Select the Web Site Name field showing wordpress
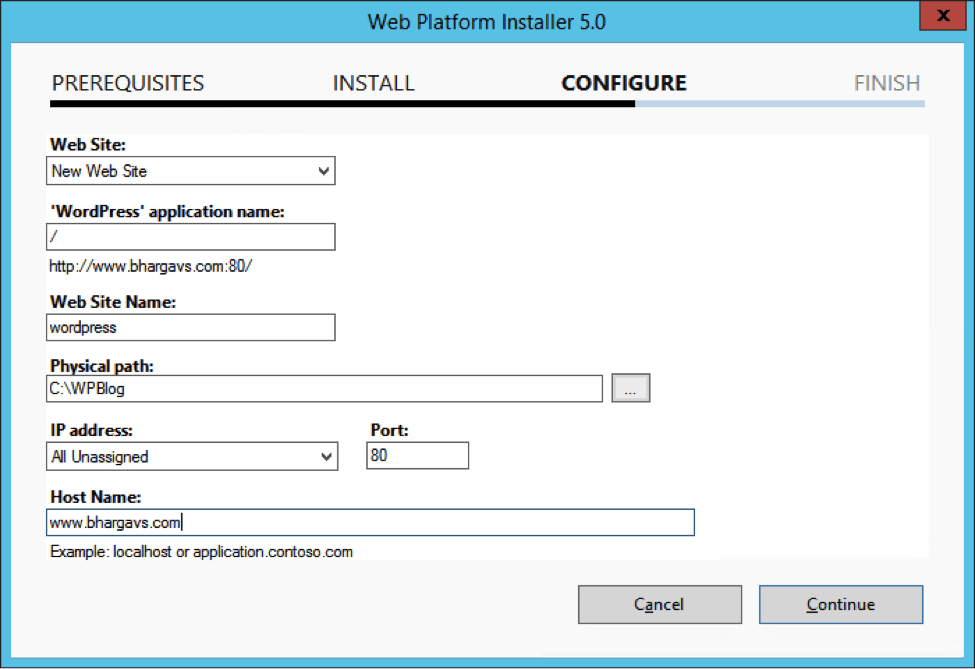 coord(190,327)
